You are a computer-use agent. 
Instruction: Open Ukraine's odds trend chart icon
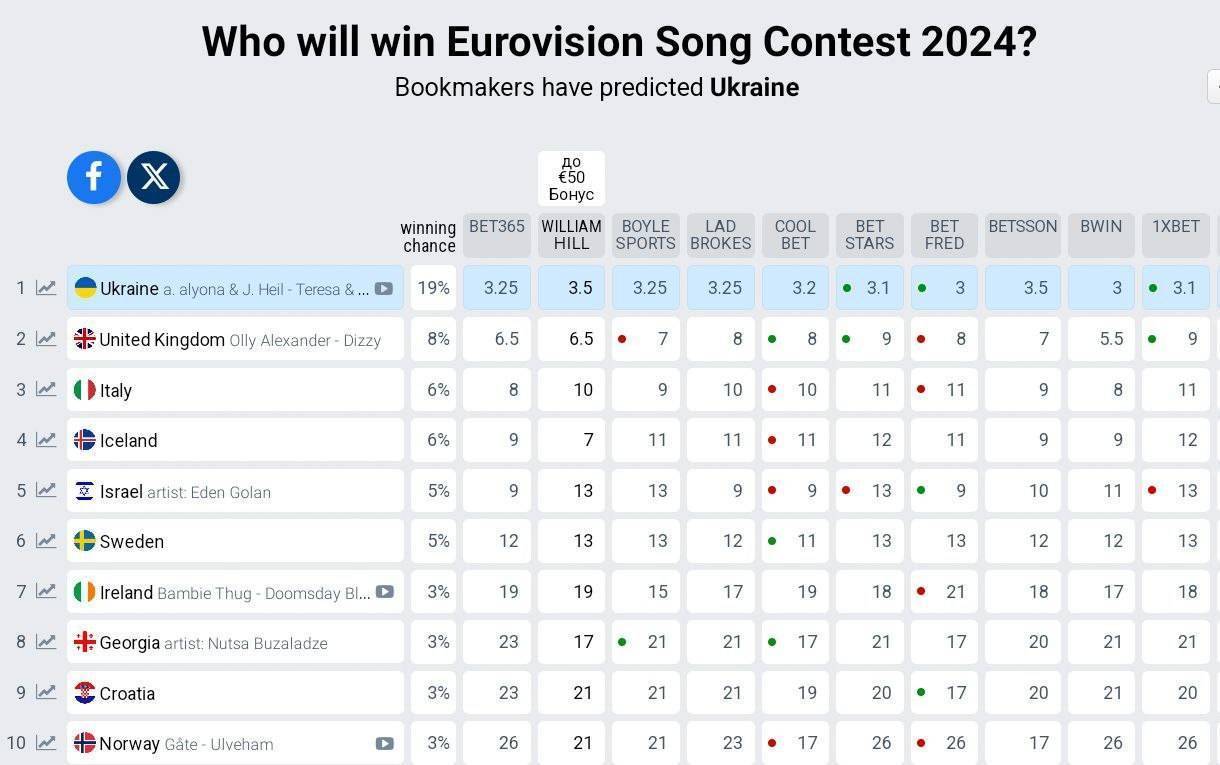[46, 288]
